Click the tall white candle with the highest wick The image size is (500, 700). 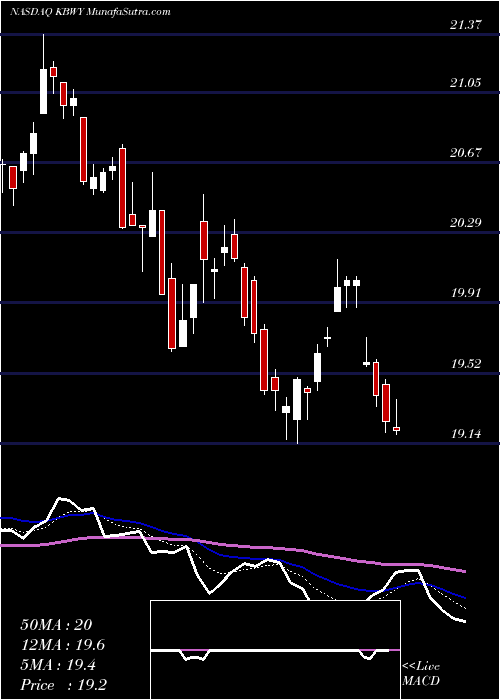coord(43,91)
